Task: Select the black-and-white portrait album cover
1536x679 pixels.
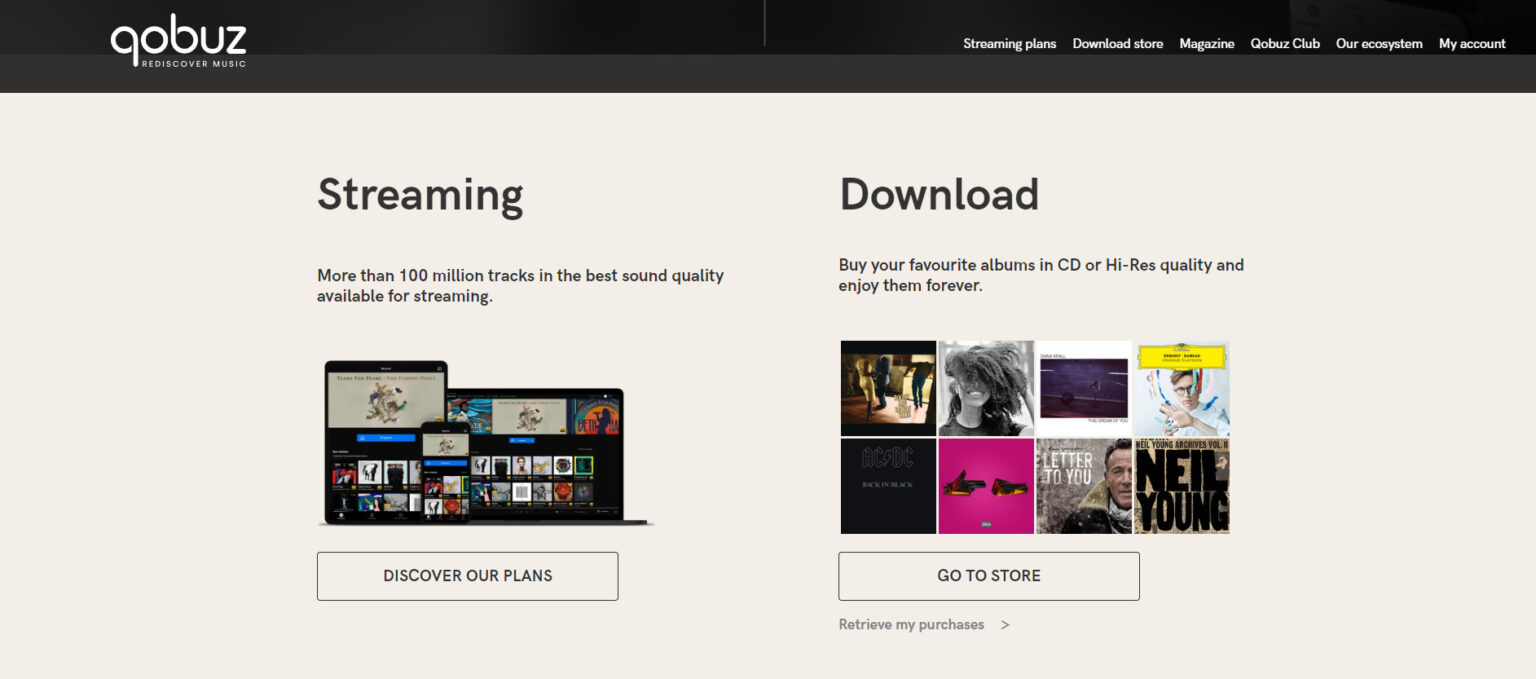Action: (986, 388)
